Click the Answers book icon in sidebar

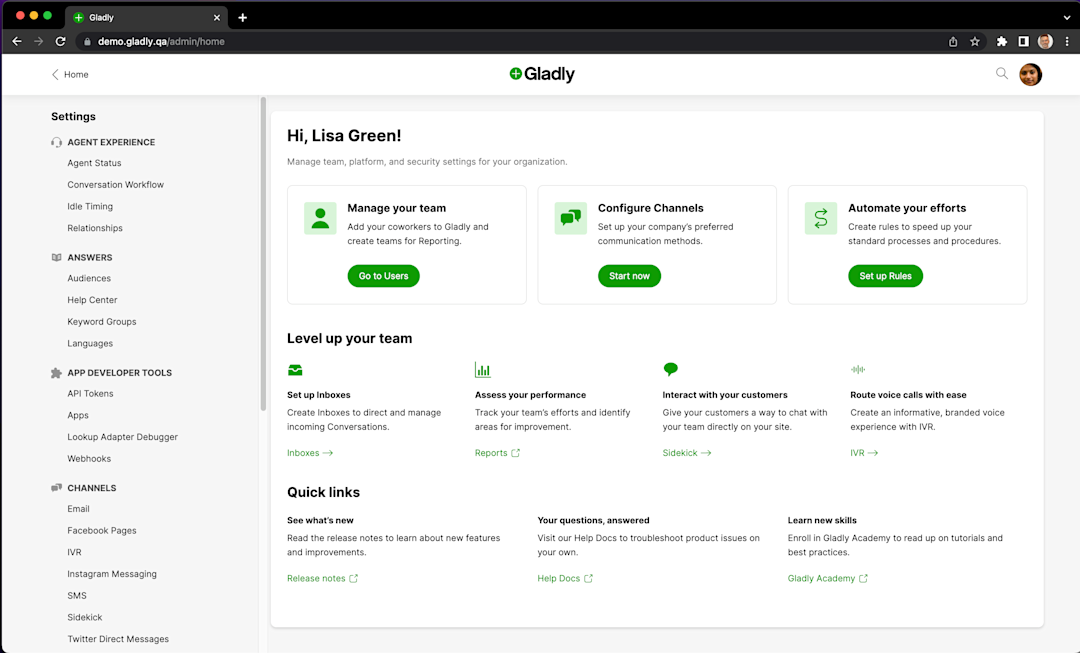tap(56, 257)
